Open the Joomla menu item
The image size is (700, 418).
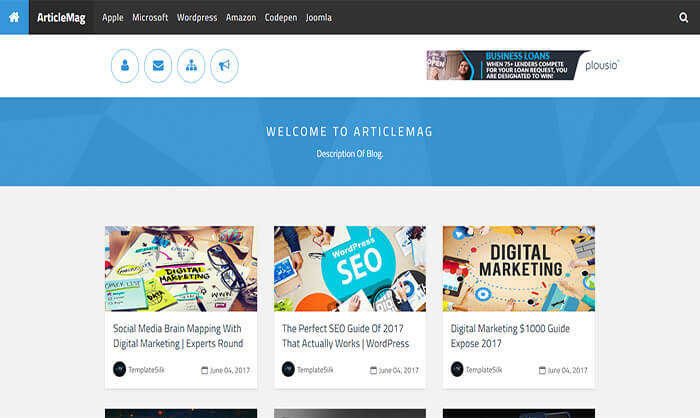tap(319, 17)
